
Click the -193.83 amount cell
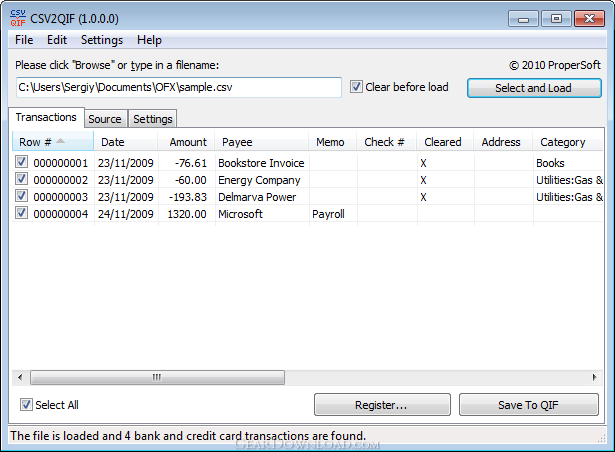click(x=187, y=197)
